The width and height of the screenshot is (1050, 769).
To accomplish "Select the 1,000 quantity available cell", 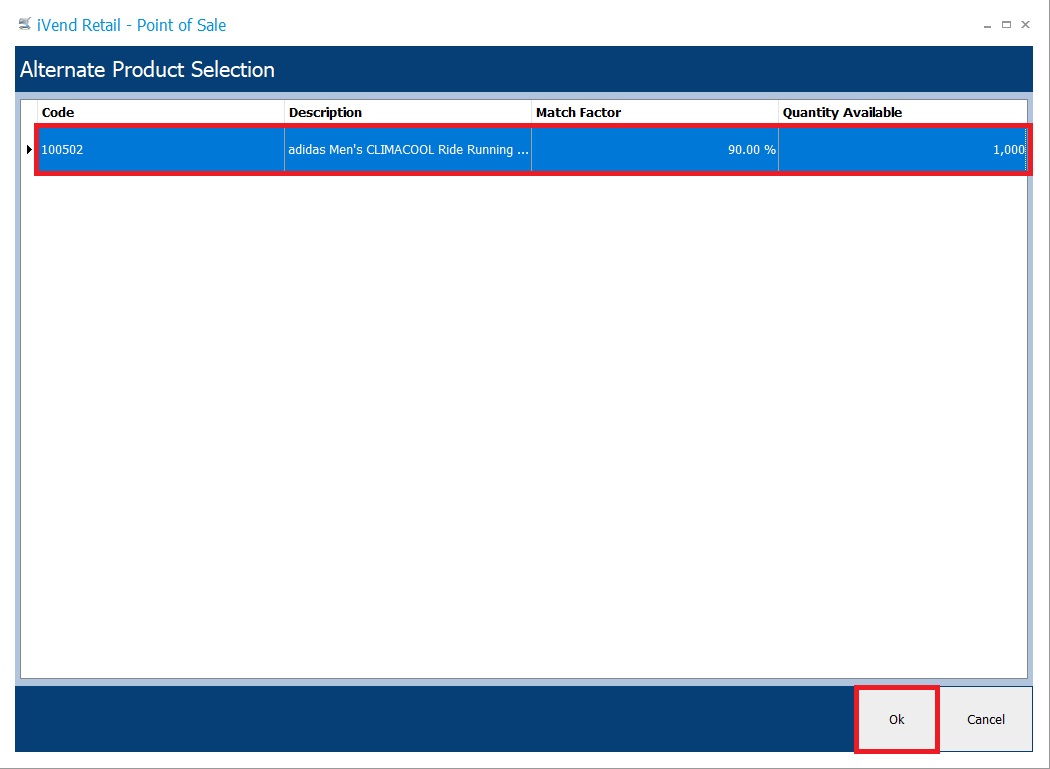I will coord(903,149).
